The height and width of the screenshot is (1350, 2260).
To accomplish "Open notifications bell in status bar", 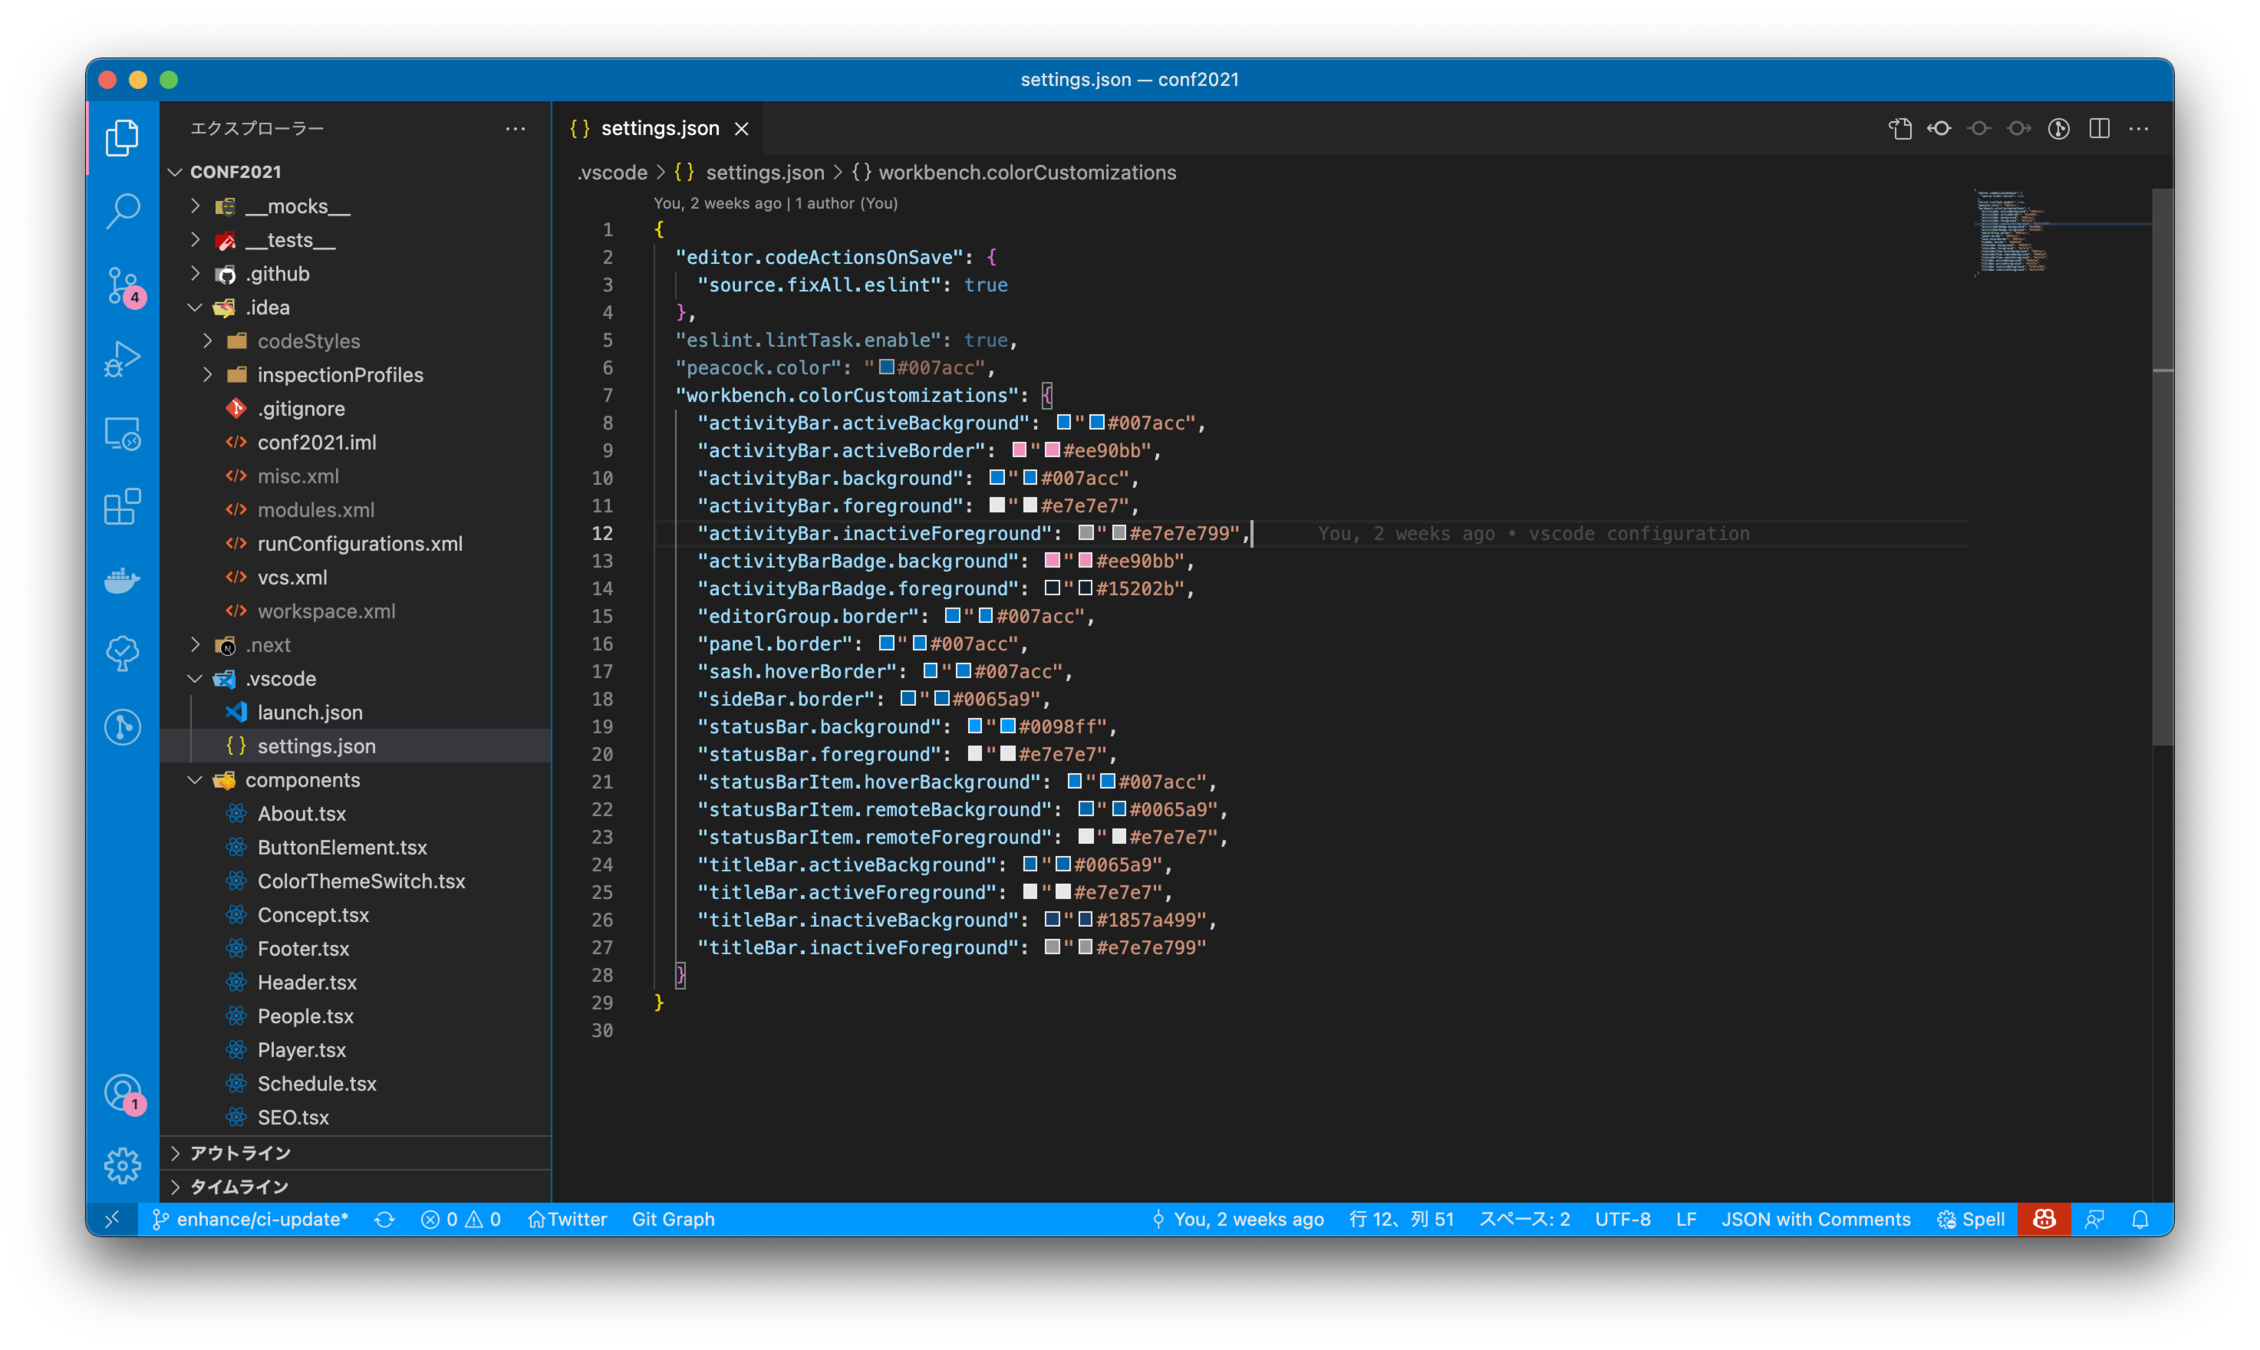I will point(2140,1219).
